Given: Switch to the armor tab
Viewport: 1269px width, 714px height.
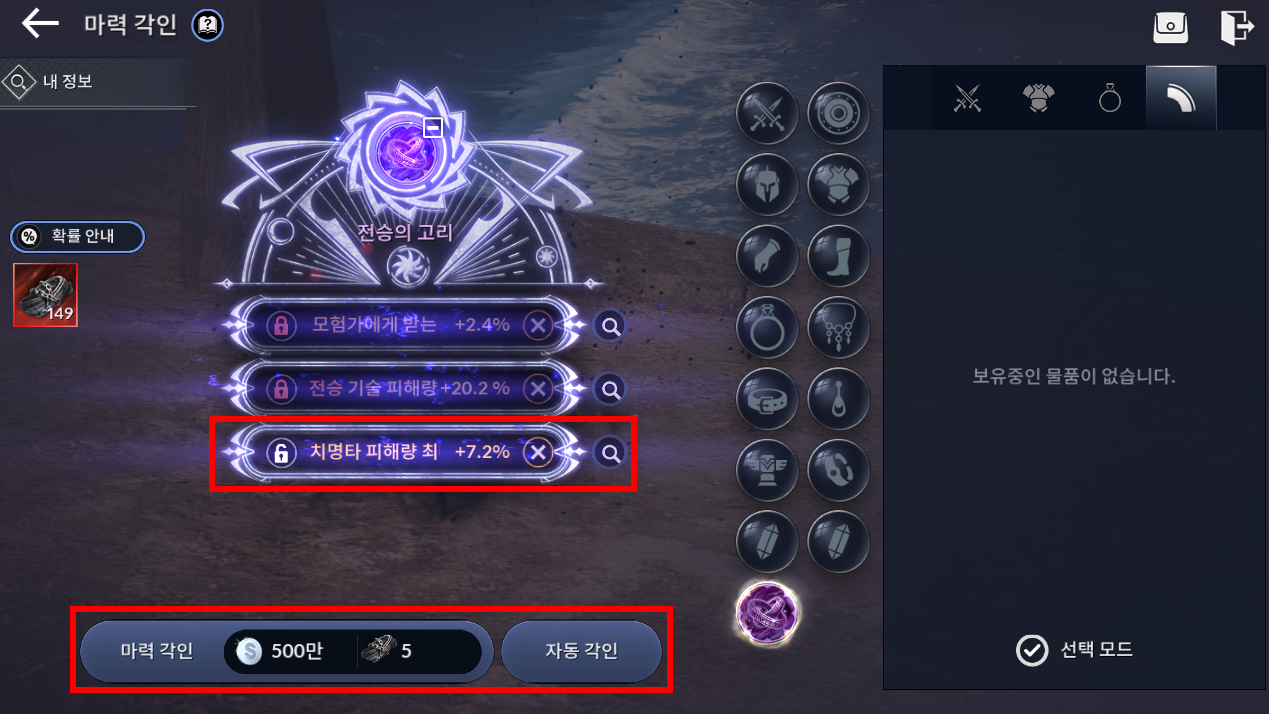Looking at the screenshot, I should click(x=1039, y=98).
